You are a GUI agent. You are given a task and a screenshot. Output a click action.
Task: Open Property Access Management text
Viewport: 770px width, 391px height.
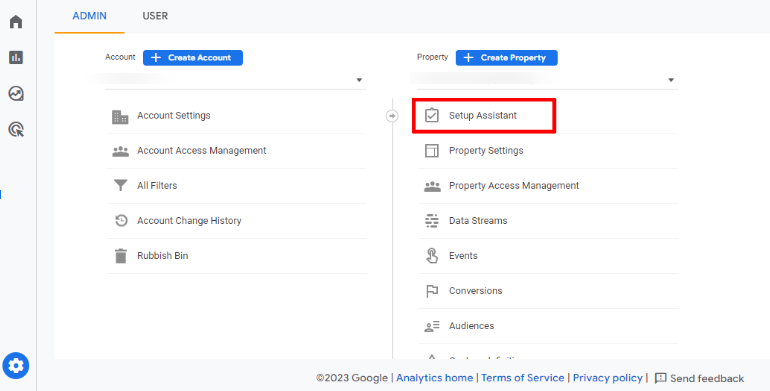[x=514, y=186]
